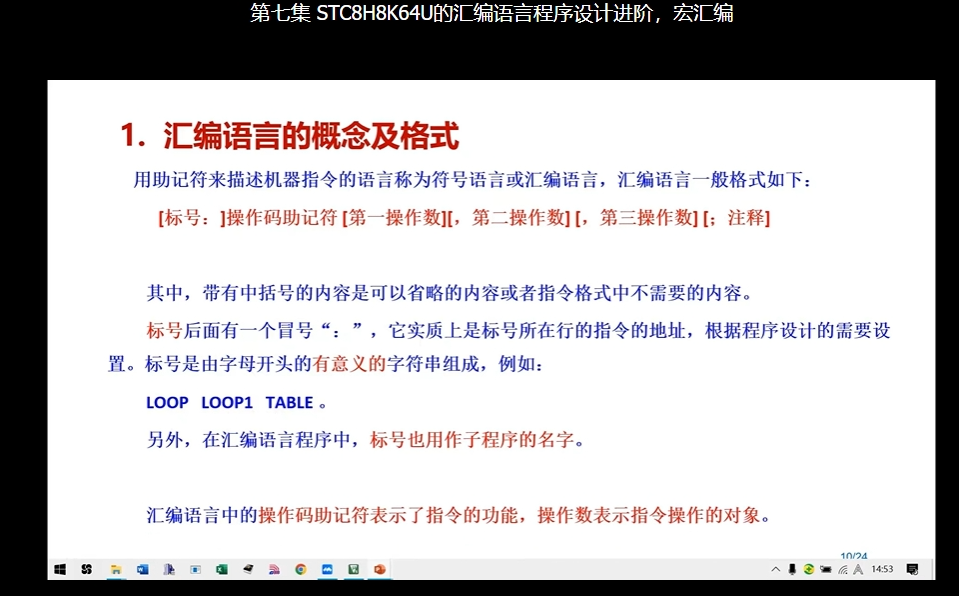This screenshot has width=959, height=596.
Task: Open the clock showing 14:53
Action: (882, 569)
